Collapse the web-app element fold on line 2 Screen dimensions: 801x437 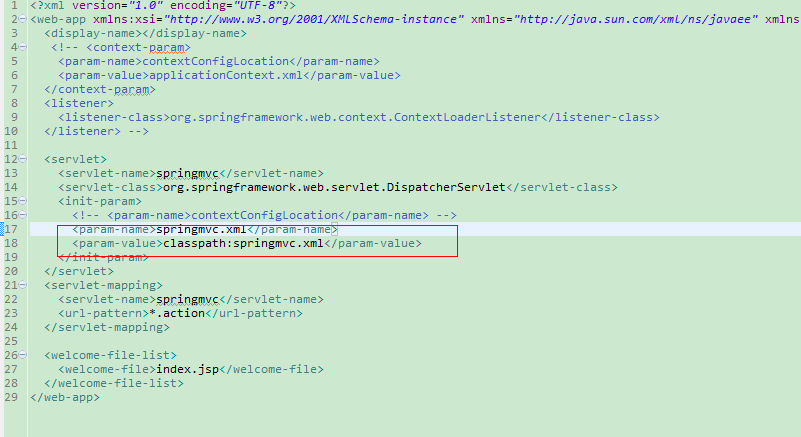22,19
